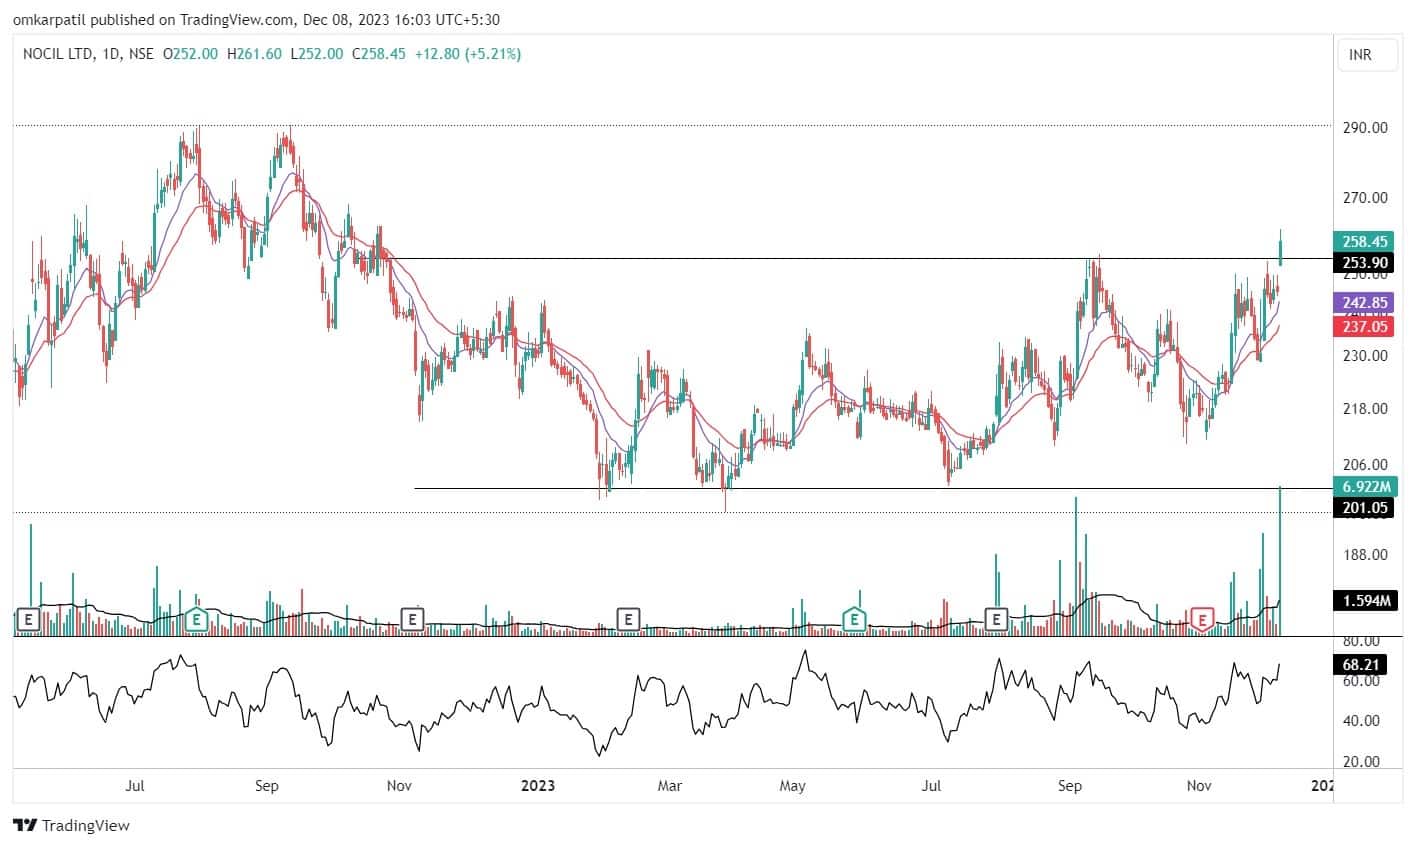This screenshot has width=1416, height=847.
Task: Select the 68.21 RSI value label
Action: (x=1363, y=662)
